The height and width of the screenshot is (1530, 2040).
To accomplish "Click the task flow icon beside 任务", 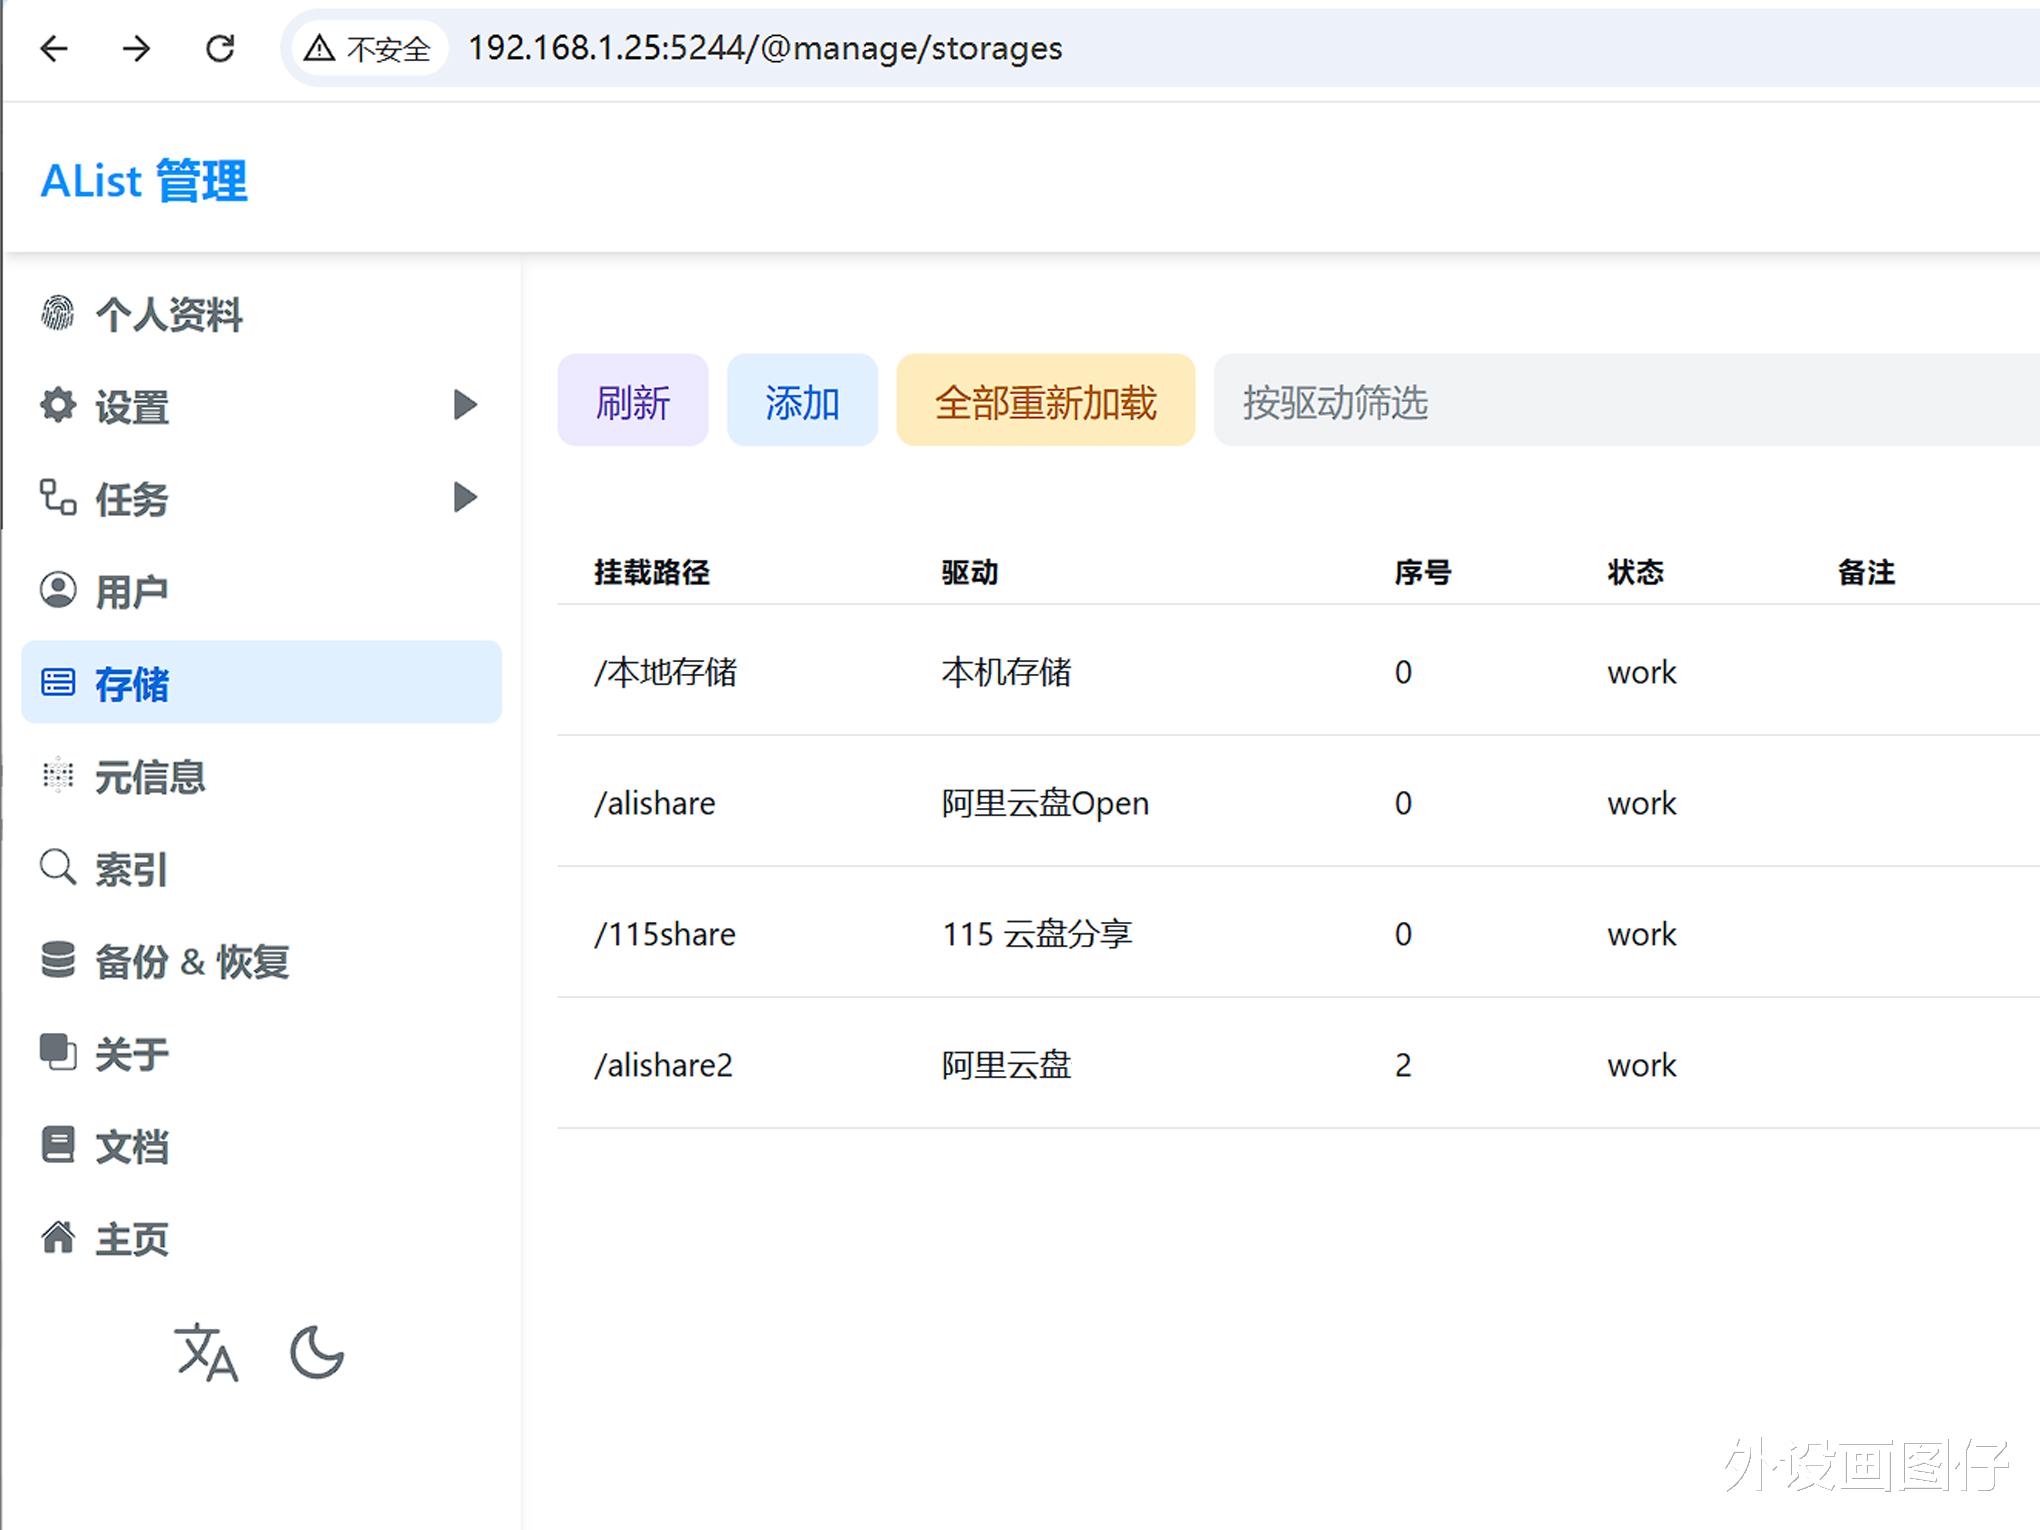I will [58, 497].
